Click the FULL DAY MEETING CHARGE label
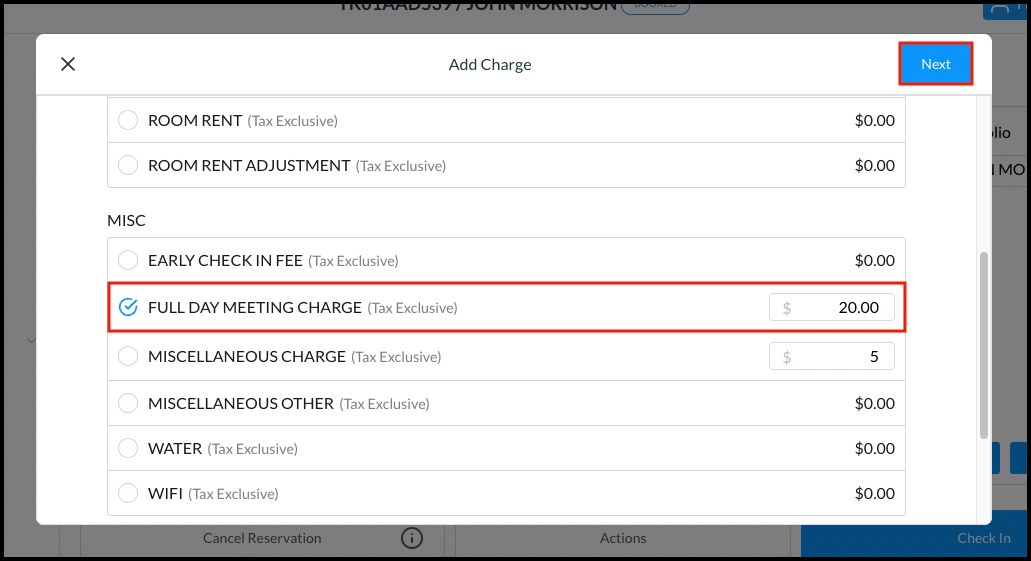Image resolution: width=1031 pixels, height=561 pixels. coord(255,307)
